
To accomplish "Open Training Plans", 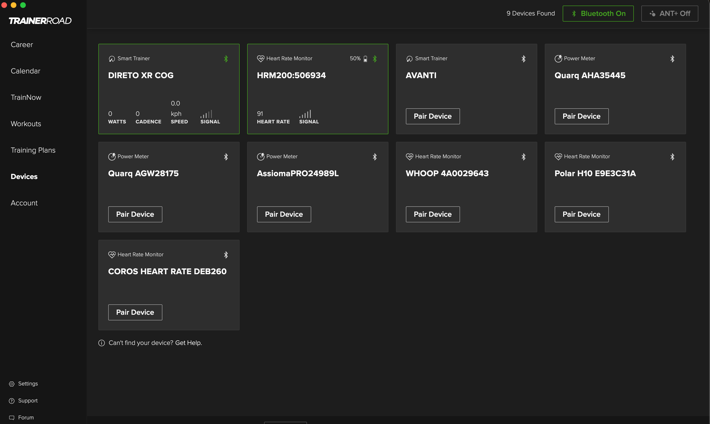I will (33, 150).
